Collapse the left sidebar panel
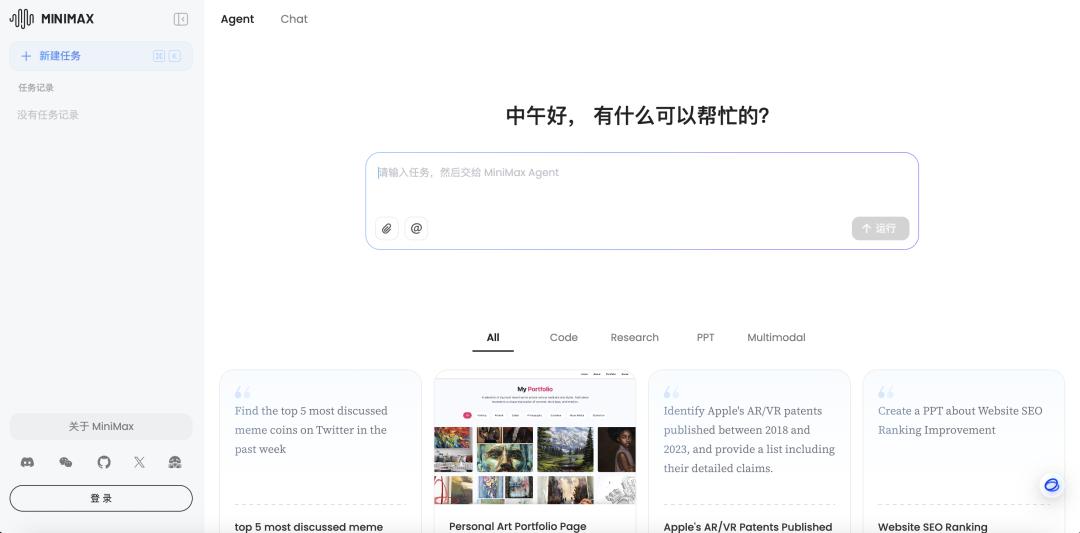 click(x=181, y=19)
